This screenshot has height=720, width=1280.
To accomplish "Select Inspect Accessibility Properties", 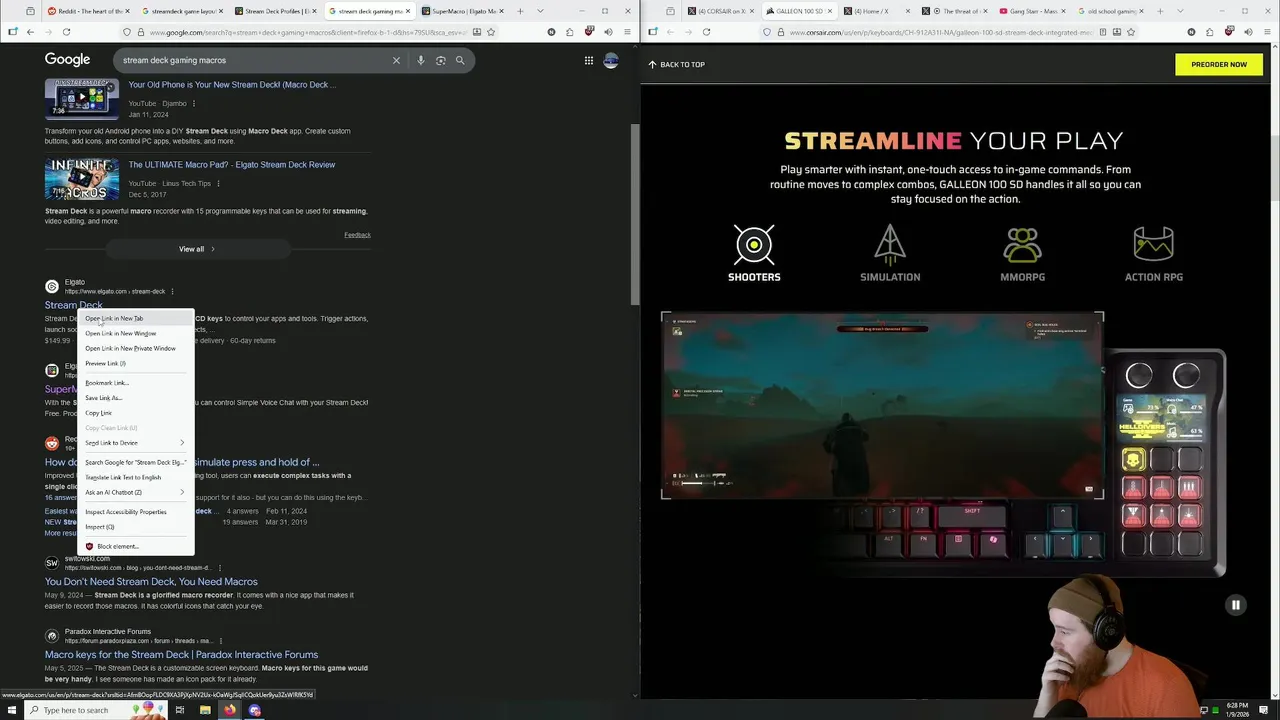I will point(135,512).
